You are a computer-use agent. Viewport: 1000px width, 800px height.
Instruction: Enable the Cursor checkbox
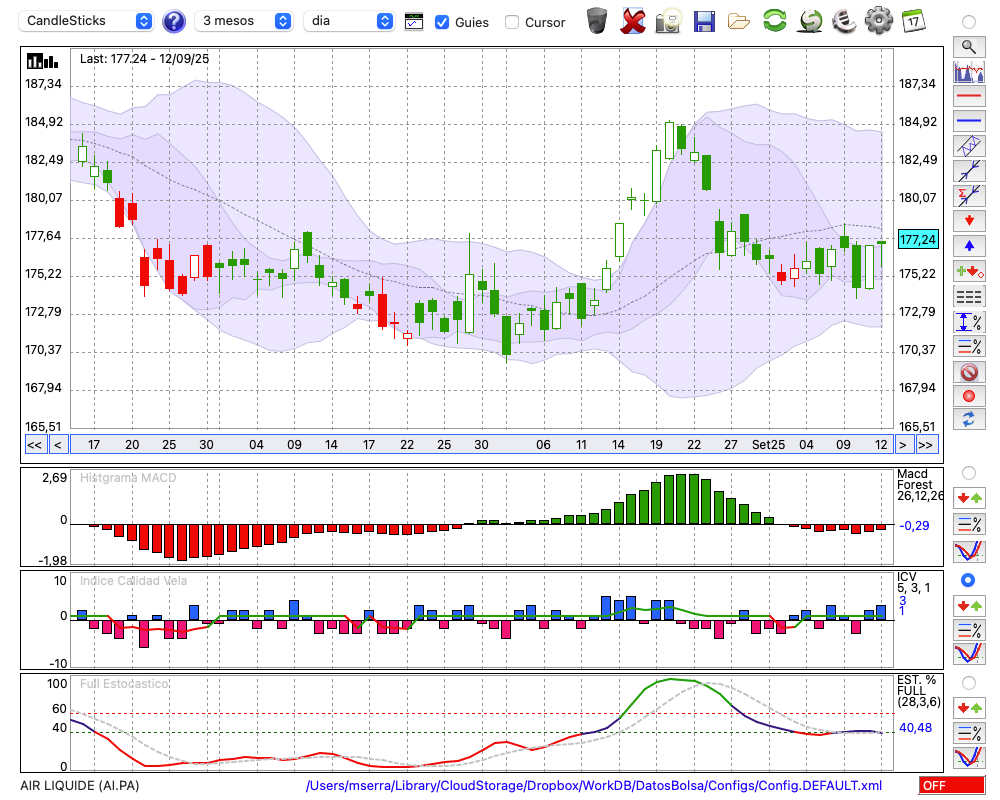tap(511, 22)
